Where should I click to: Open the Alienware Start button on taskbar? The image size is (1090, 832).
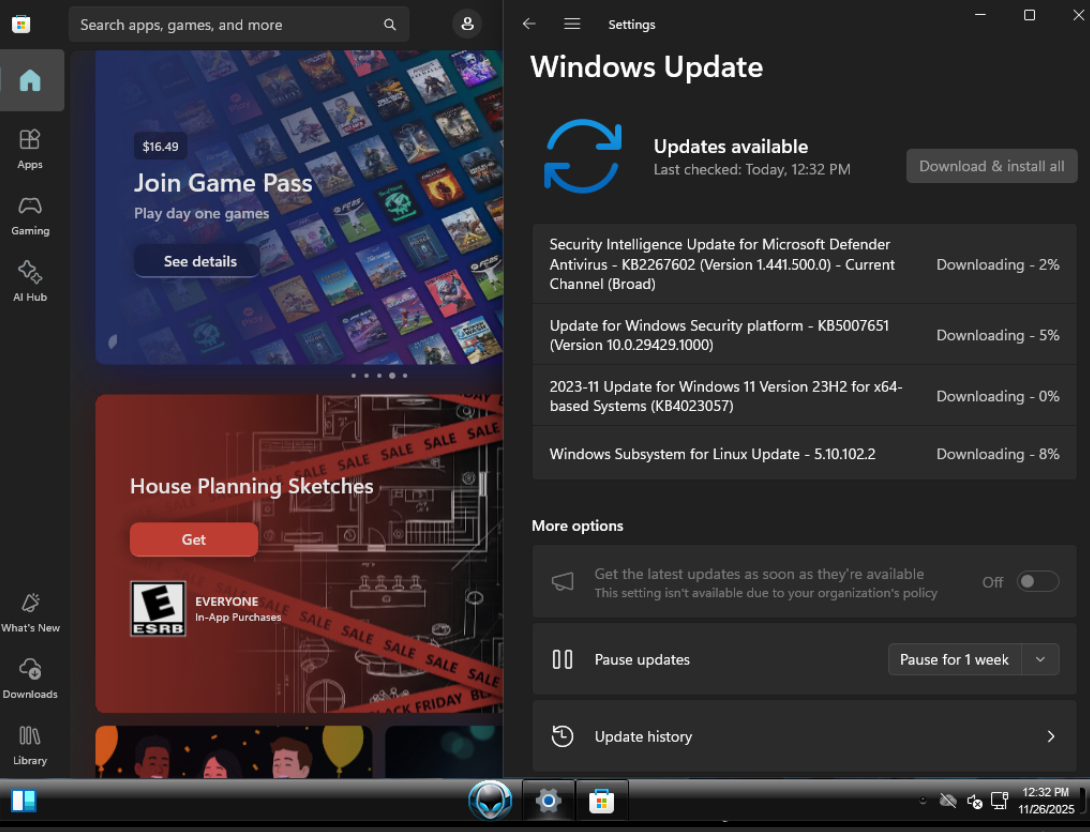coord(490,800)
